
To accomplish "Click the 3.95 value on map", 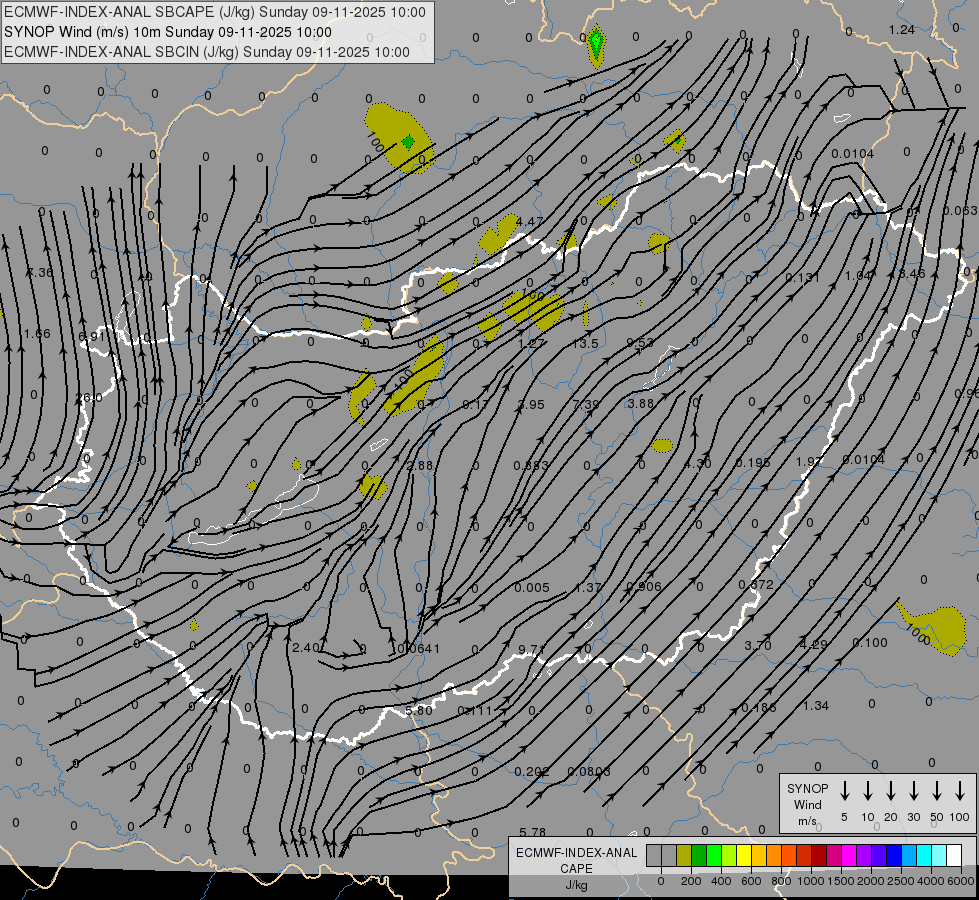I will click(531, 405).
